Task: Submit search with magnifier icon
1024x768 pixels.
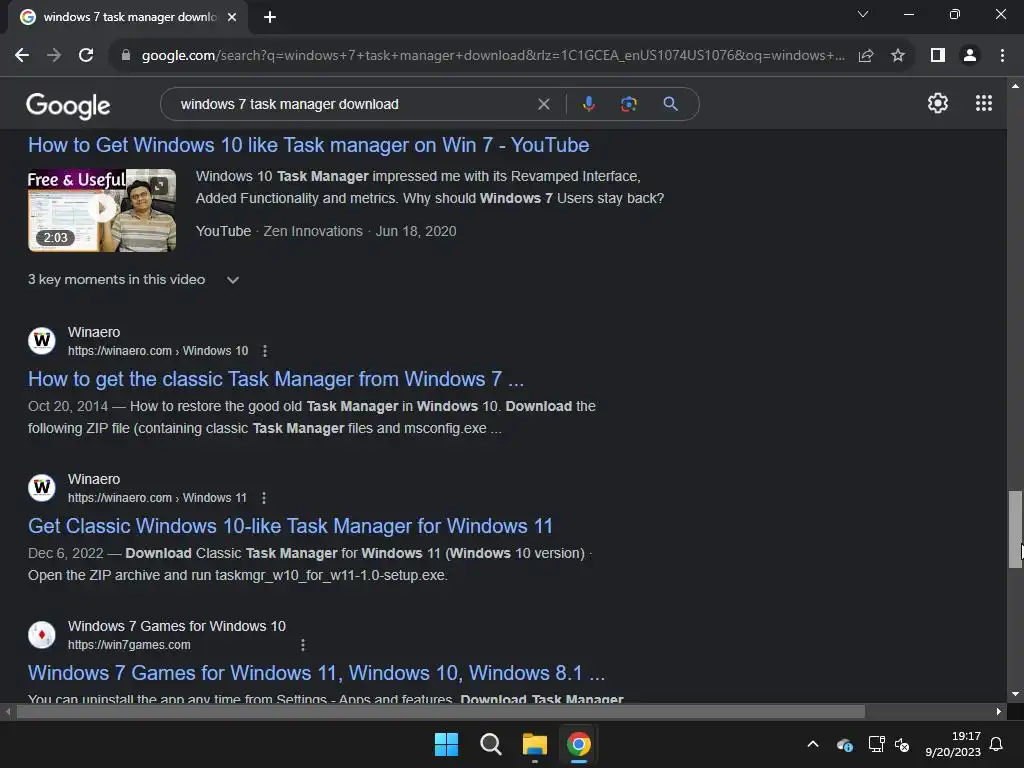Action: point(670,104)
